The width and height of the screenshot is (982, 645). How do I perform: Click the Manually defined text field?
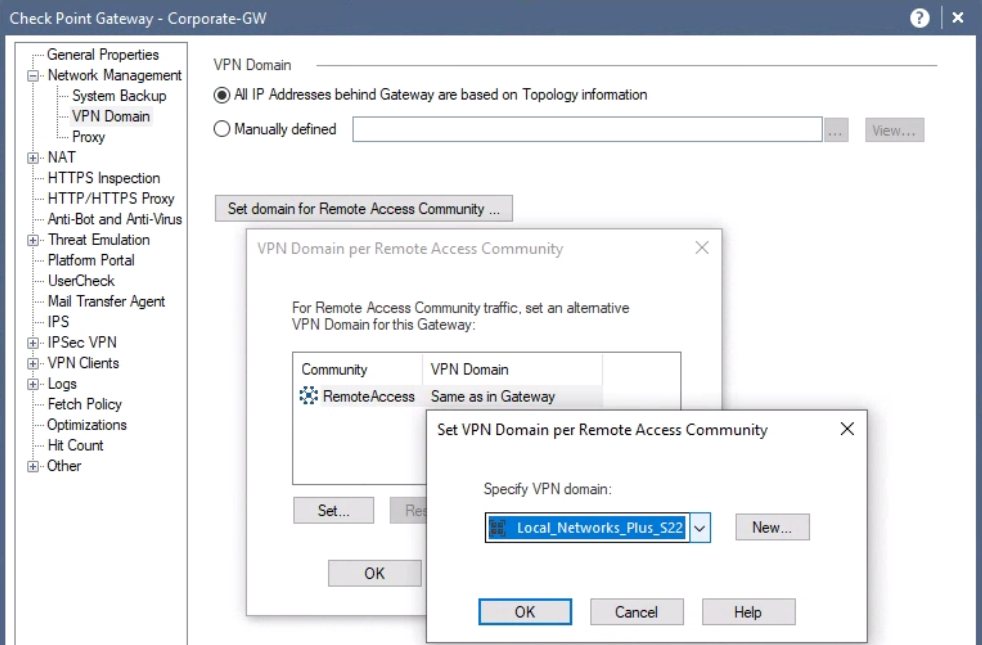click(x=587, y=130)
